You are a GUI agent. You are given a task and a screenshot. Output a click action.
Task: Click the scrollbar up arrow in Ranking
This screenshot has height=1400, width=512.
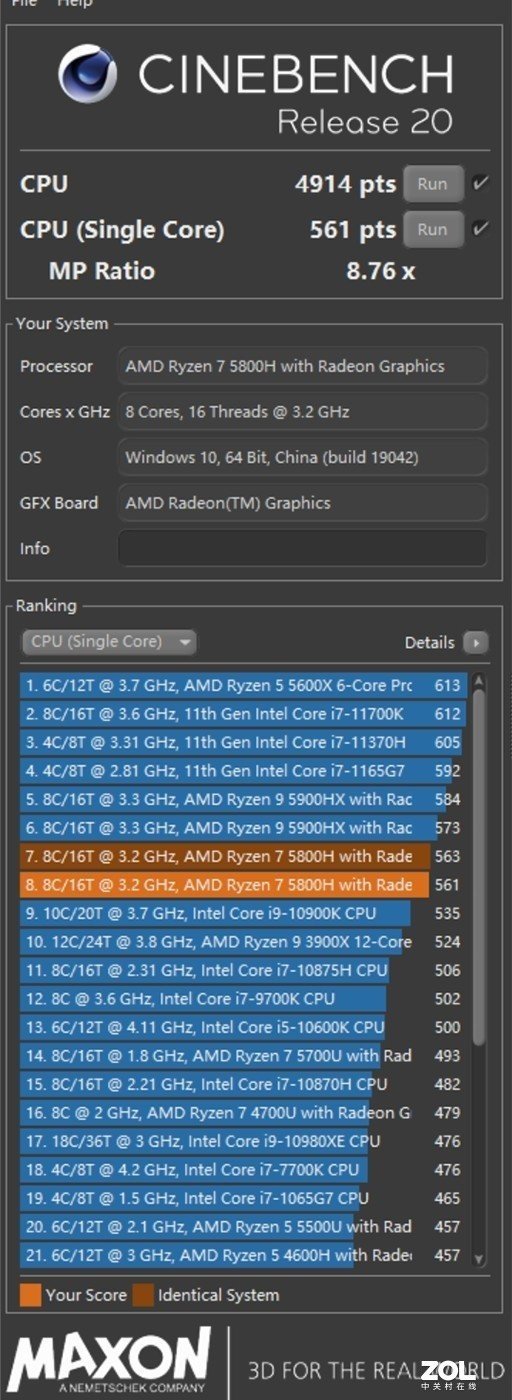(x=478, y=682)
